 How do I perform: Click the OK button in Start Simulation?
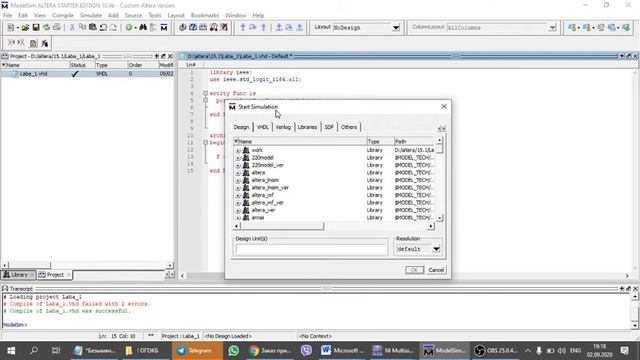(414, 270)
